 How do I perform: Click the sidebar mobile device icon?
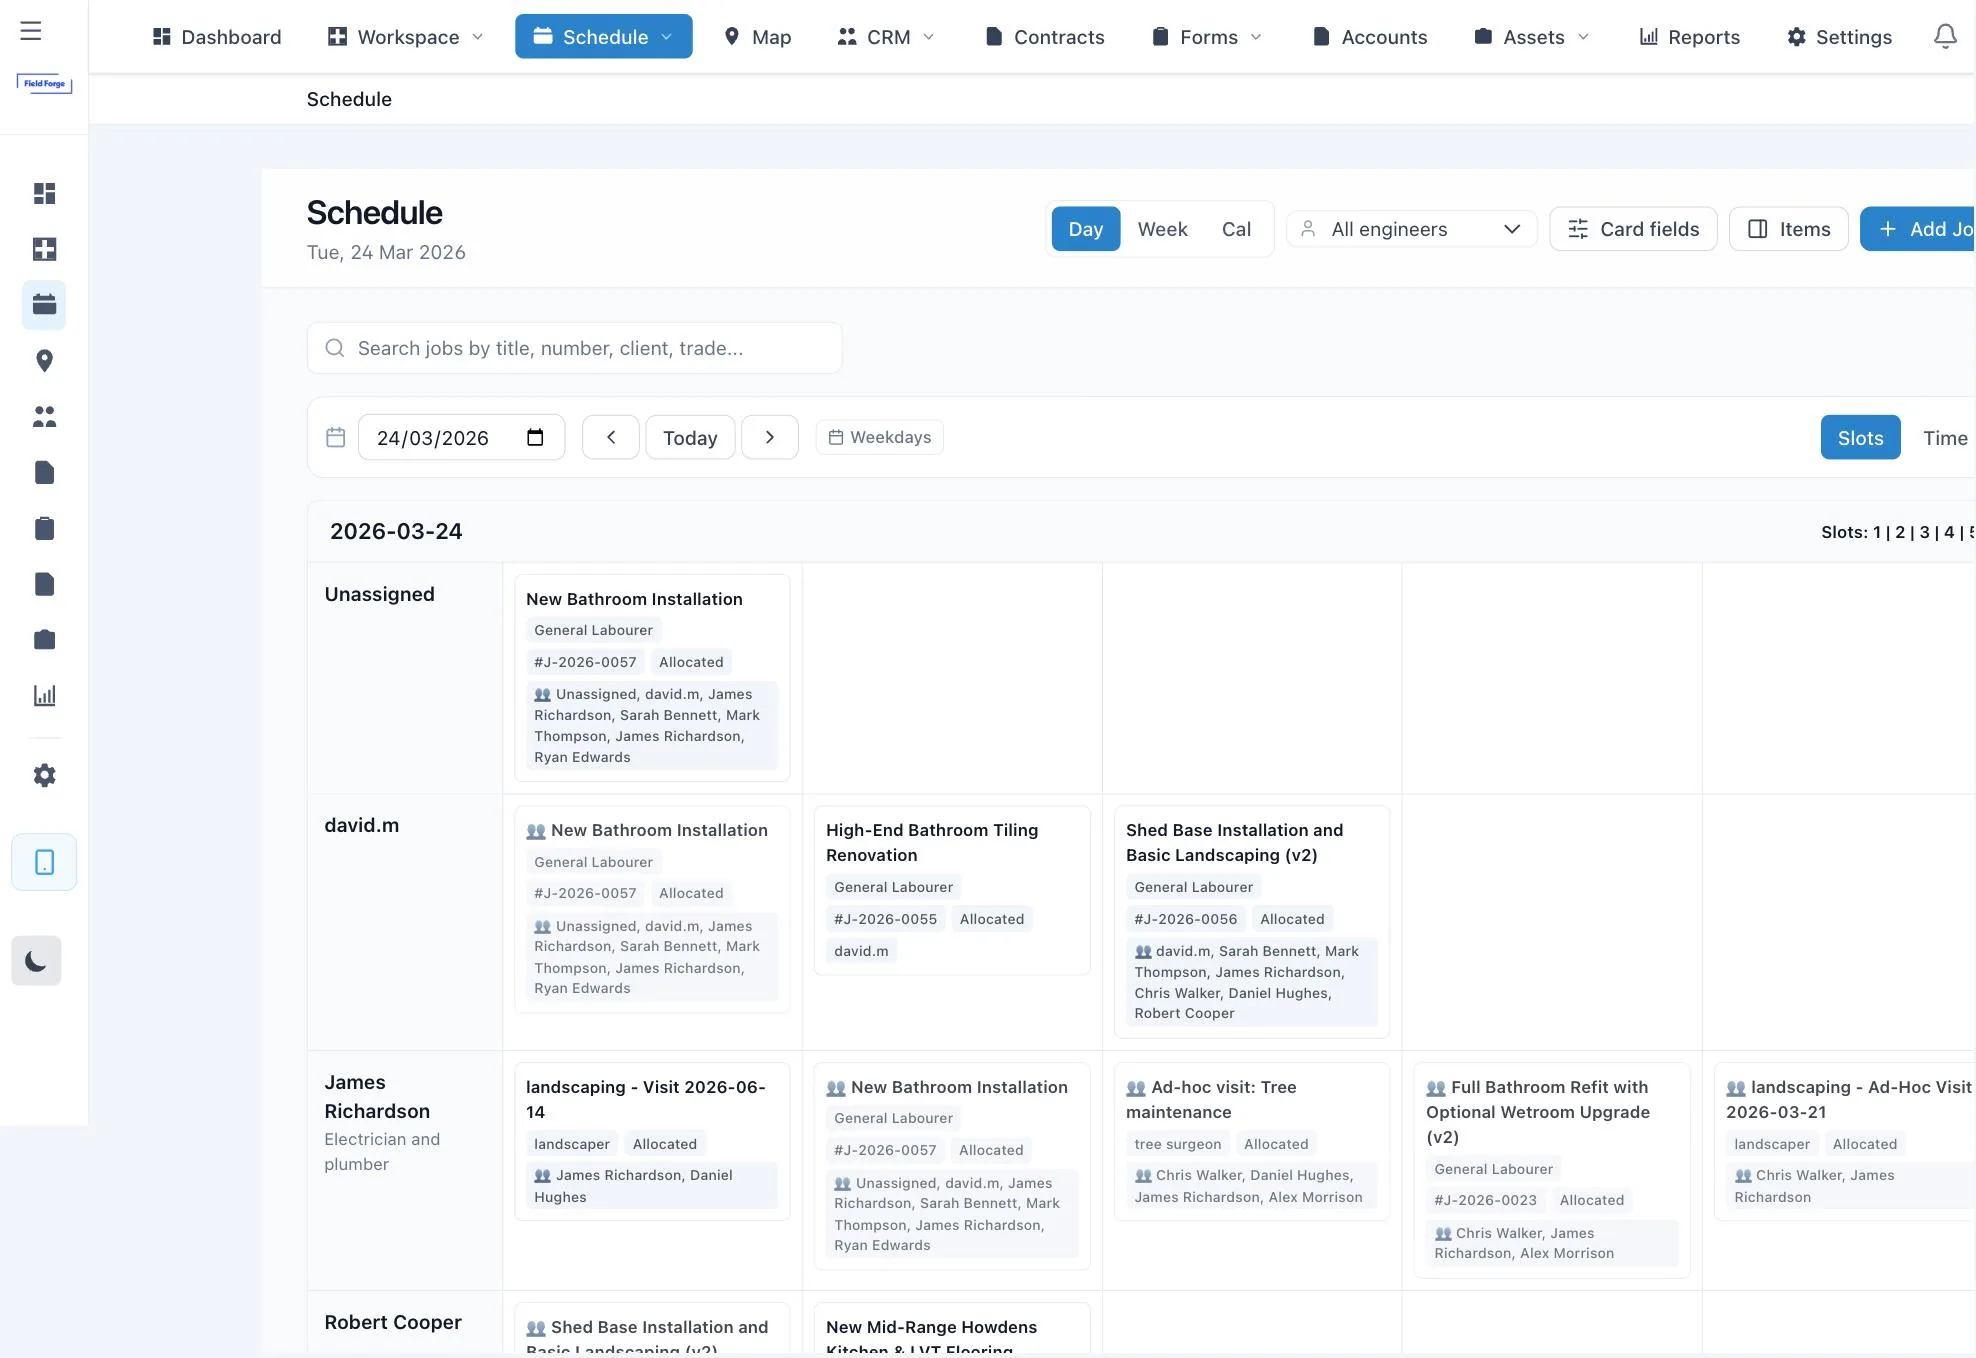click(x=44, y=862)
